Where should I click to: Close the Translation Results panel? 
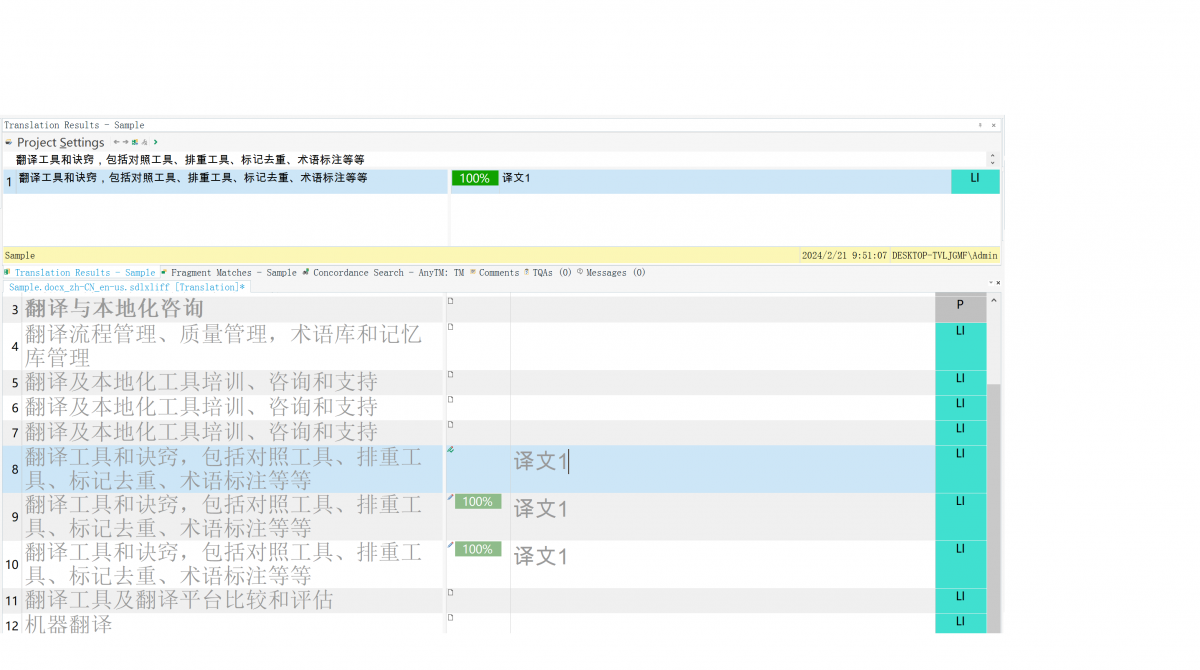click(993, 125)
